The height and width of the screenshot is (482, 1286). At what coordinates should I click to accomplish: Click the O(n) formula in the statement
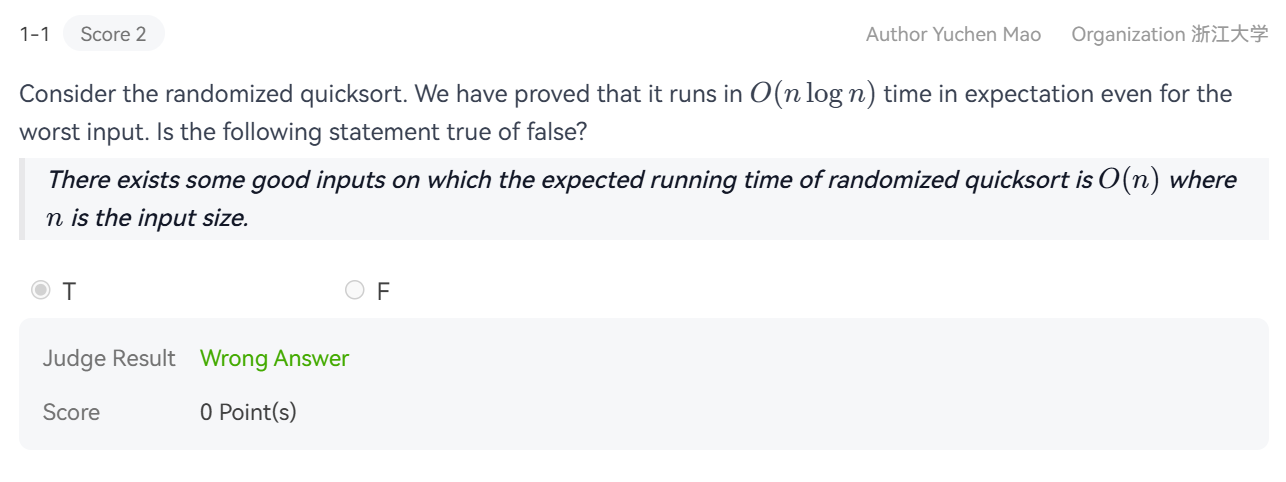[1128, 181]
